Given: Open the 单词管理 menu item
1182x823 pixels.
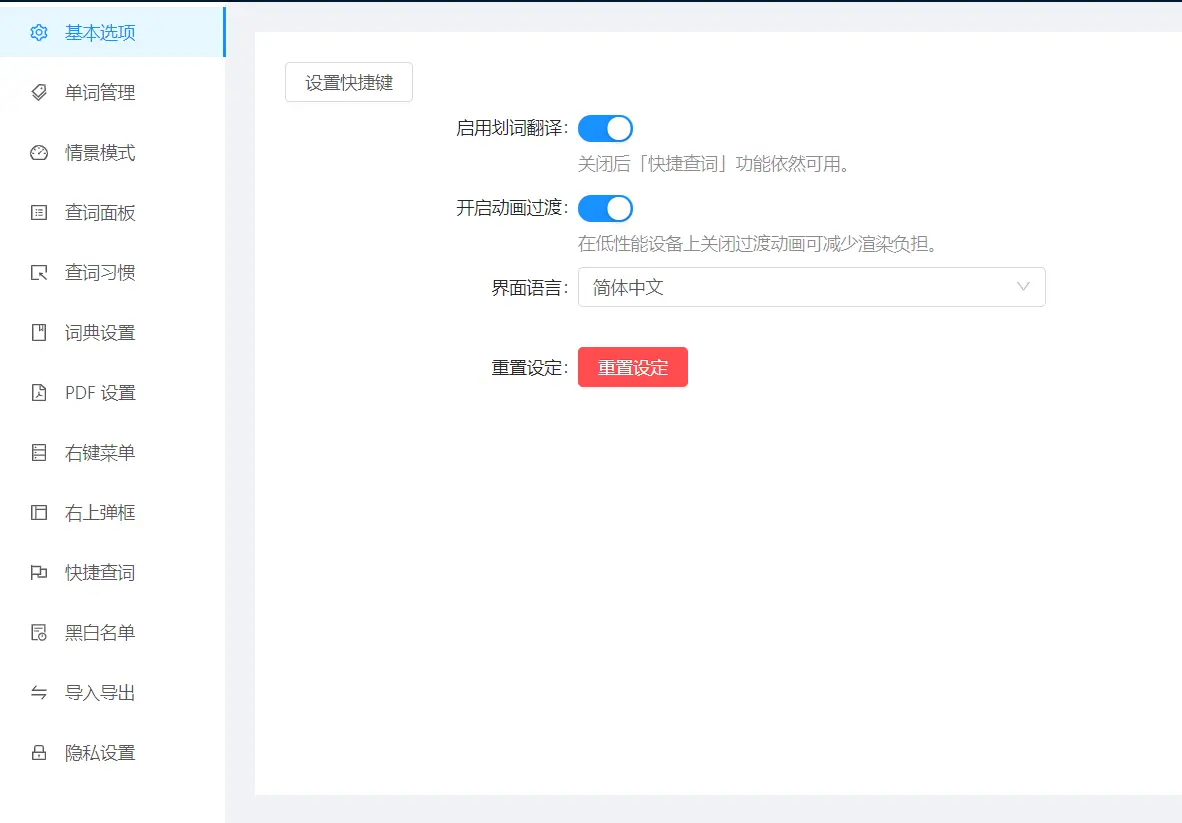Looking at the screenshot, I should pos(112,93).
